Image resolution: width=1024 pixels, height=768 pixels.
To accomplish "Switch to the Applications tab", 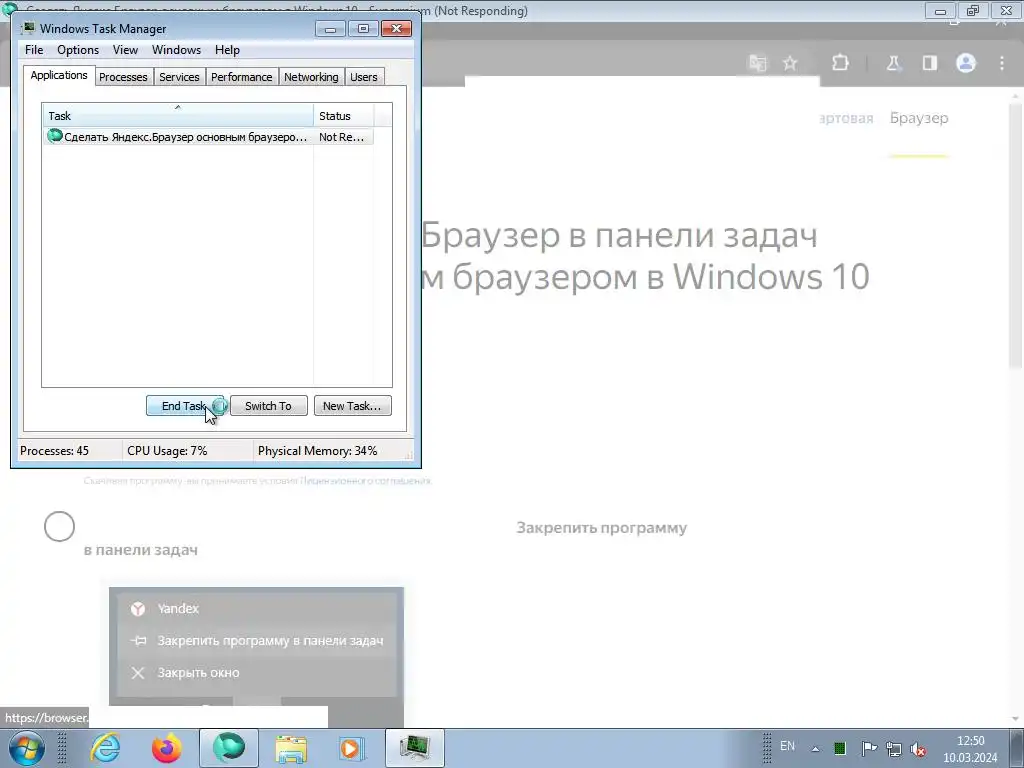I will (x=59, y=75).
